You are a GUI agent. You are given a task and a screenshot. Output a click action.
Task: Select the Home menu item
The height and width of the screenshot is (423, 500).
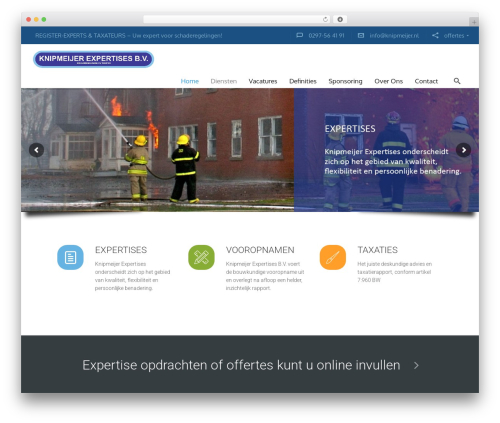tap(190, 81)
